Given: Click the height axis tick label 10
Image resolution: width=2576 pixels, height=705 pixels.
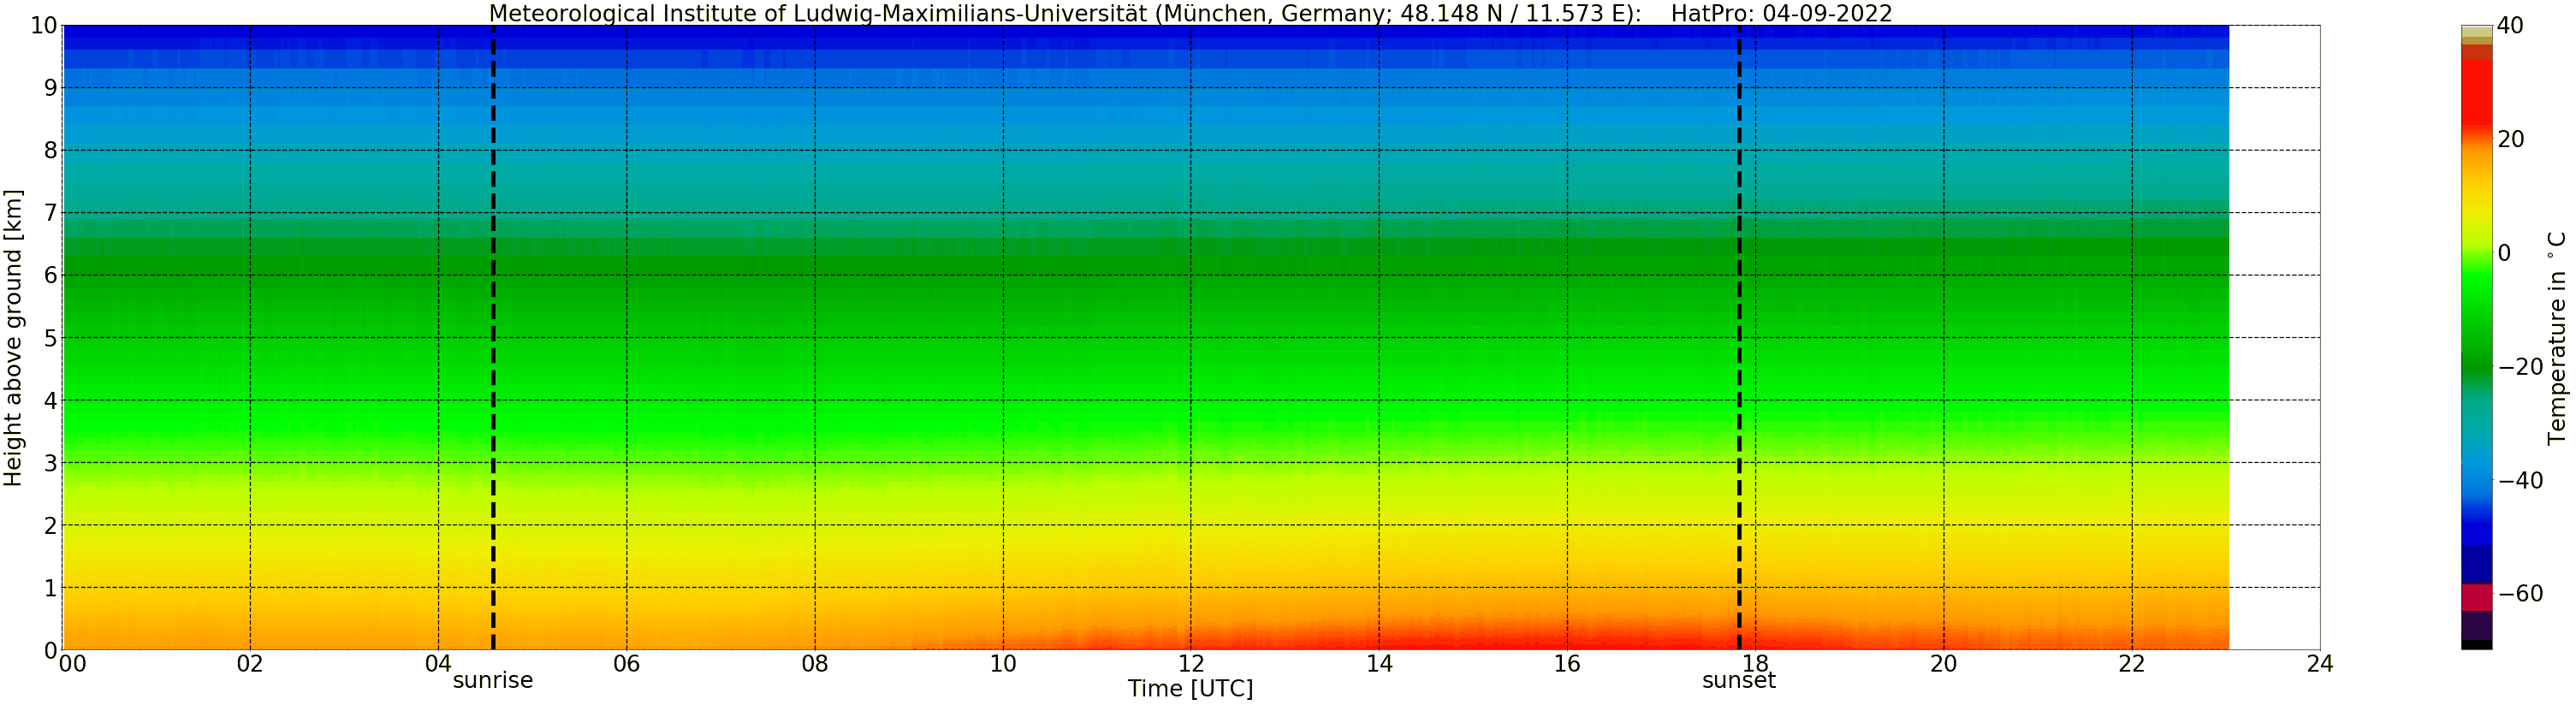Looking at the screenshot, I should [x=43, y=26].
